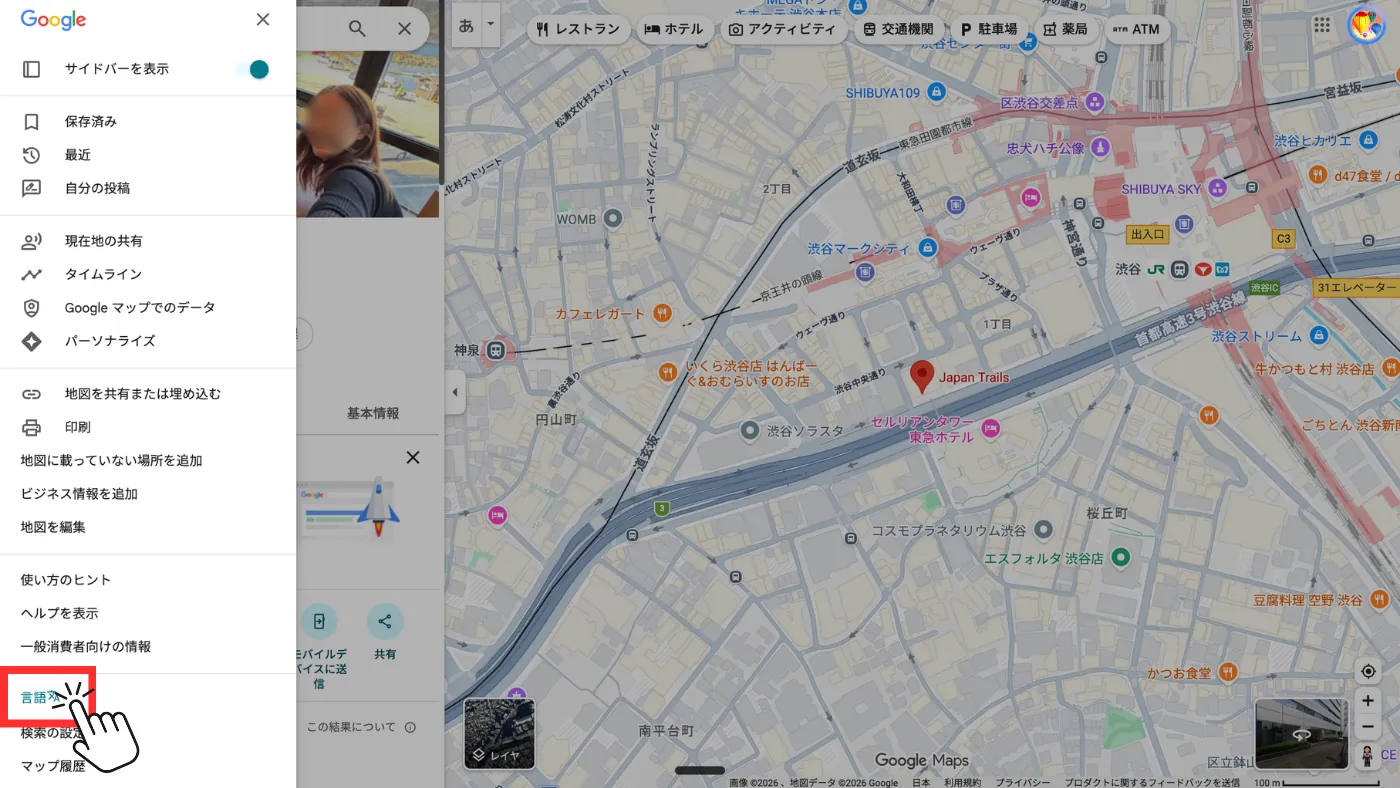Switch to the 基本情報 tab
1400x788 pixels.
tap(373, 413)
